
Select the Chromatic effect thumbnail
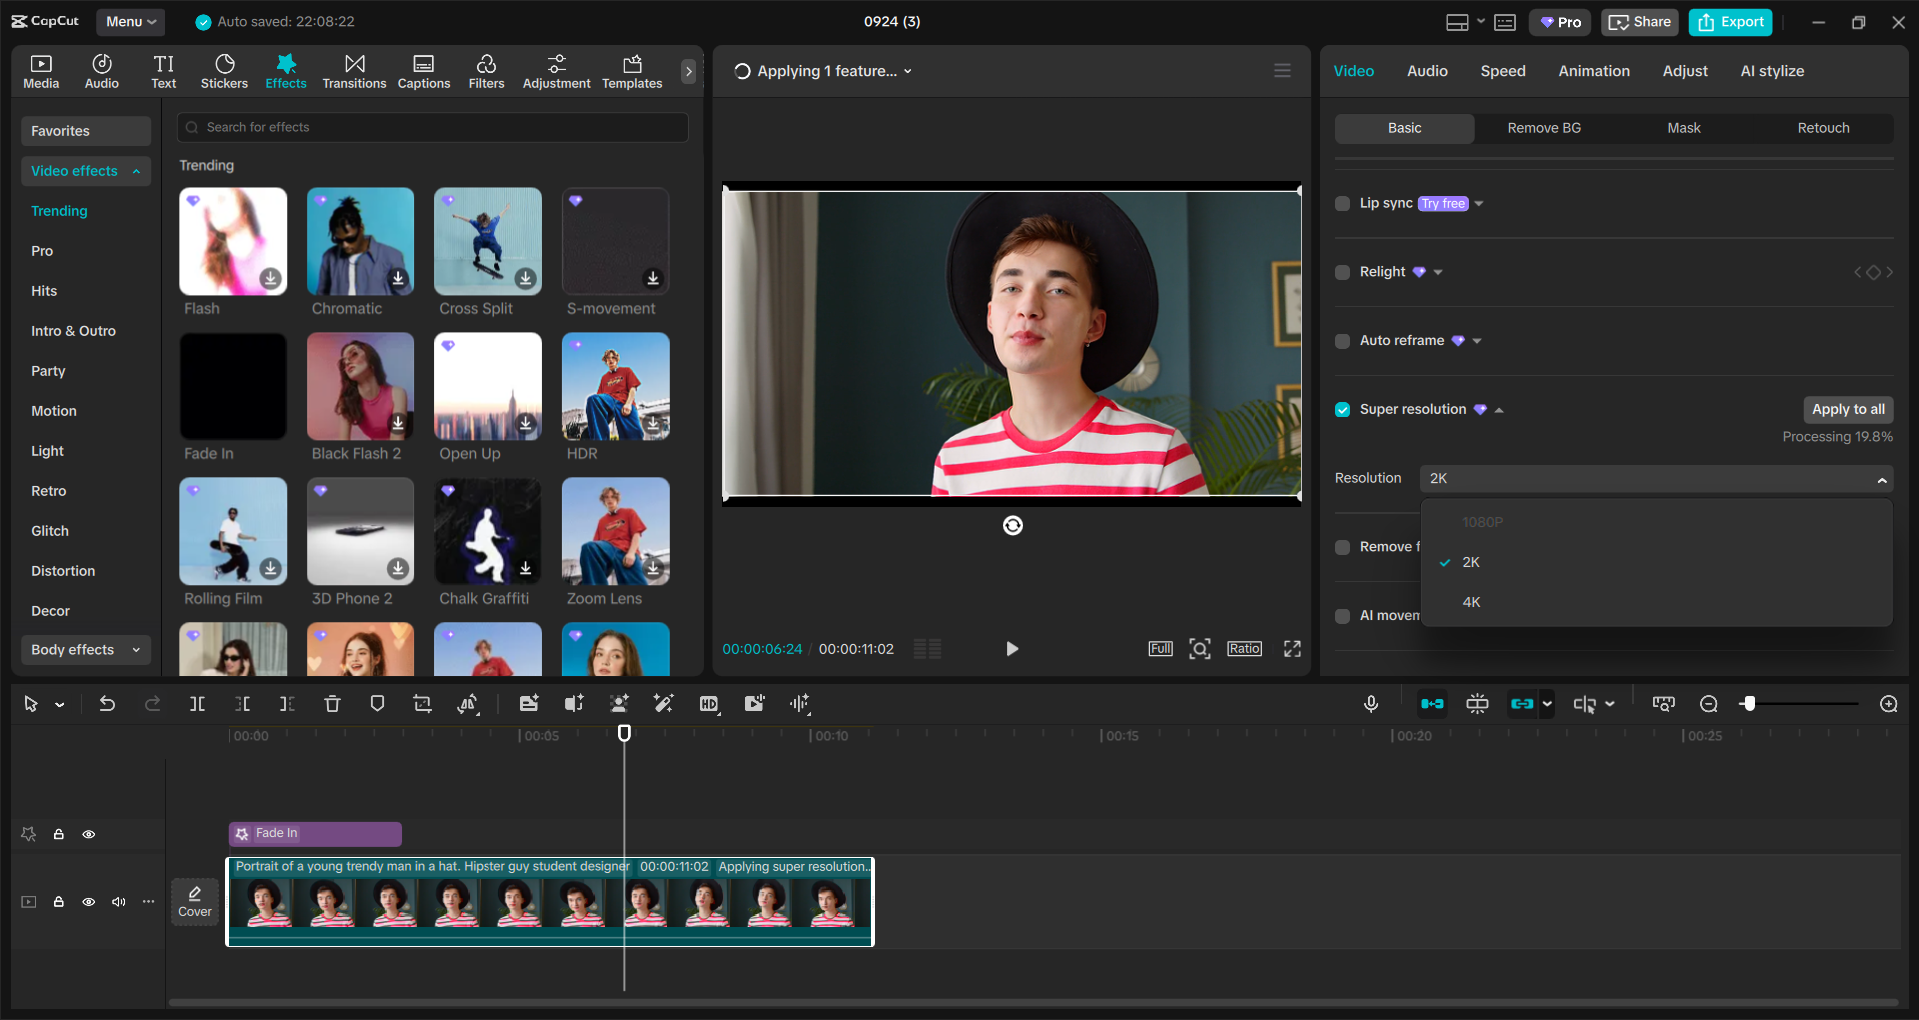click(x=359, y=241)
